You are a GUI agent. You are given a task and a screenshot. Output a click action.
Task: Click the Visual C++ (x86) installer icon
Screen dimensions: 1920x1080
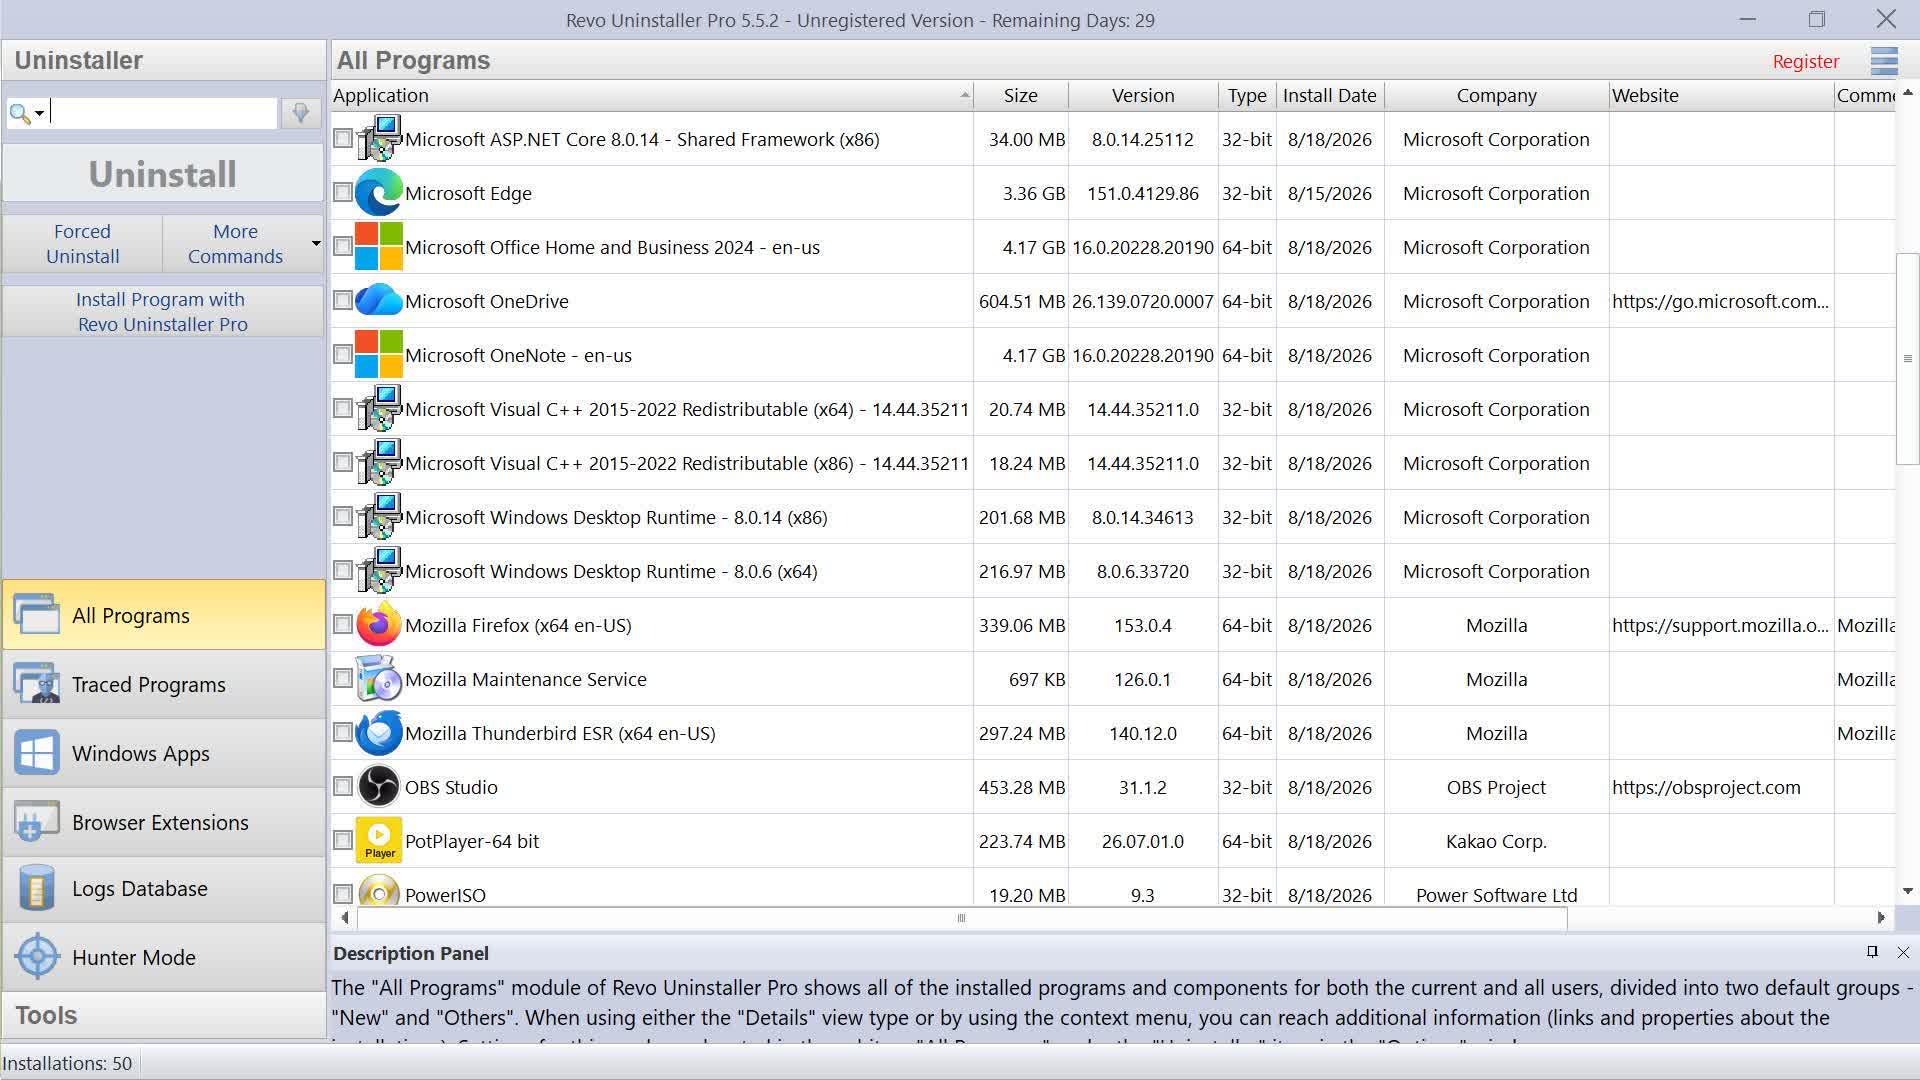[x=379, y=463]
